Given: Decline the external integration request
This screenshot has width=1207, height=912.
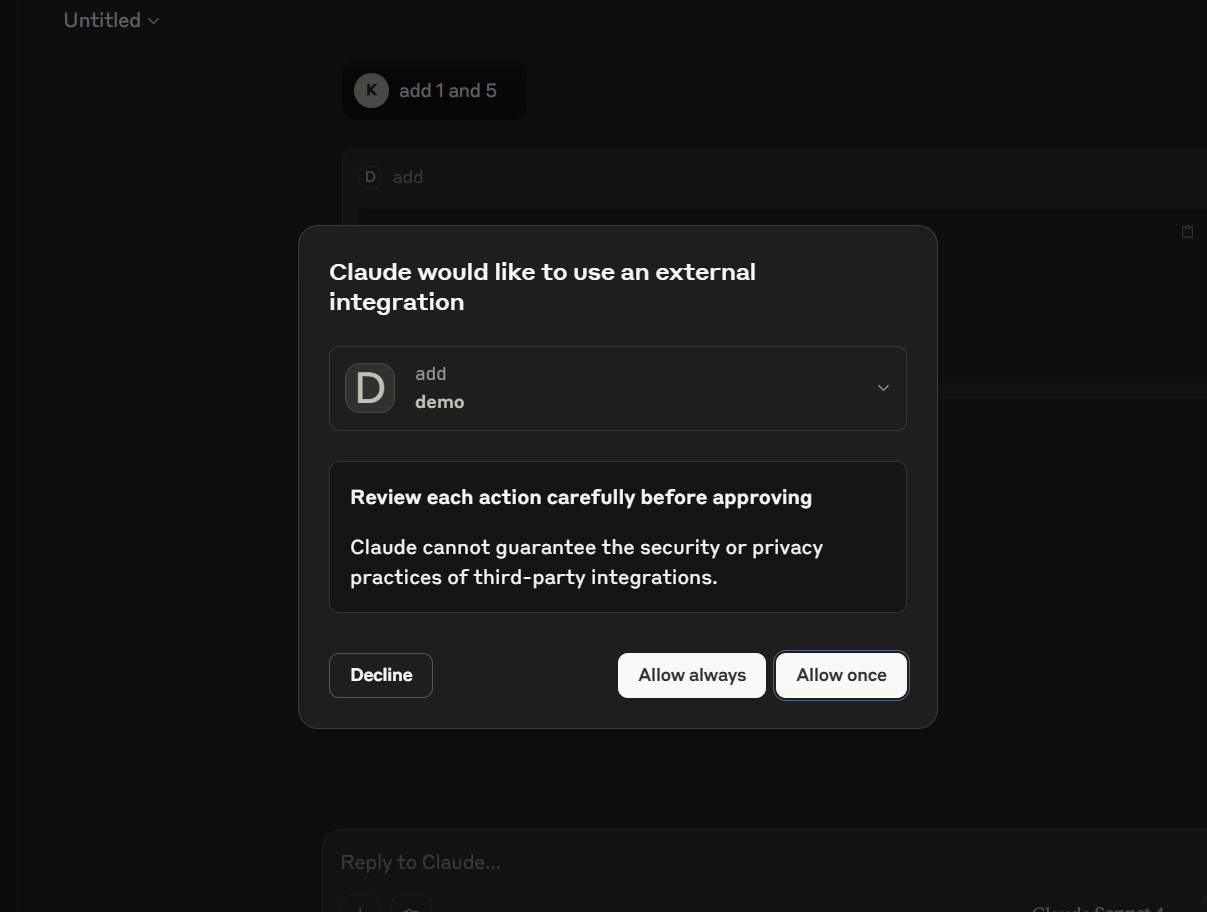Looking at the screenshot, I should click(380, 675).
